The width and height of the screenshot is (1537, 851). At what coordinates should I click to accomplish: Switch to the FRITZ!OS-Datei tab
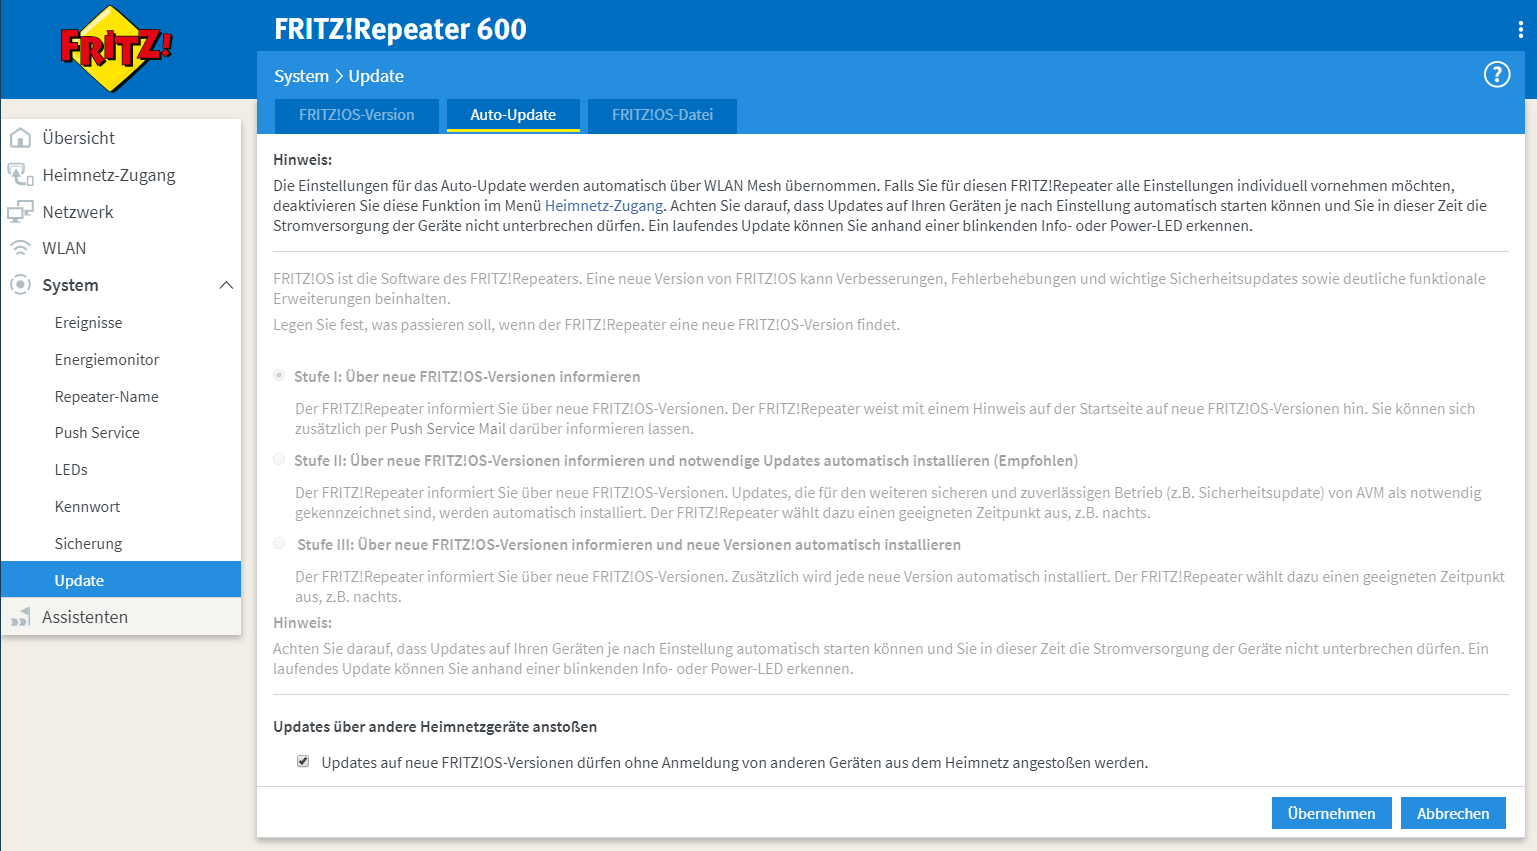[662, 115]
